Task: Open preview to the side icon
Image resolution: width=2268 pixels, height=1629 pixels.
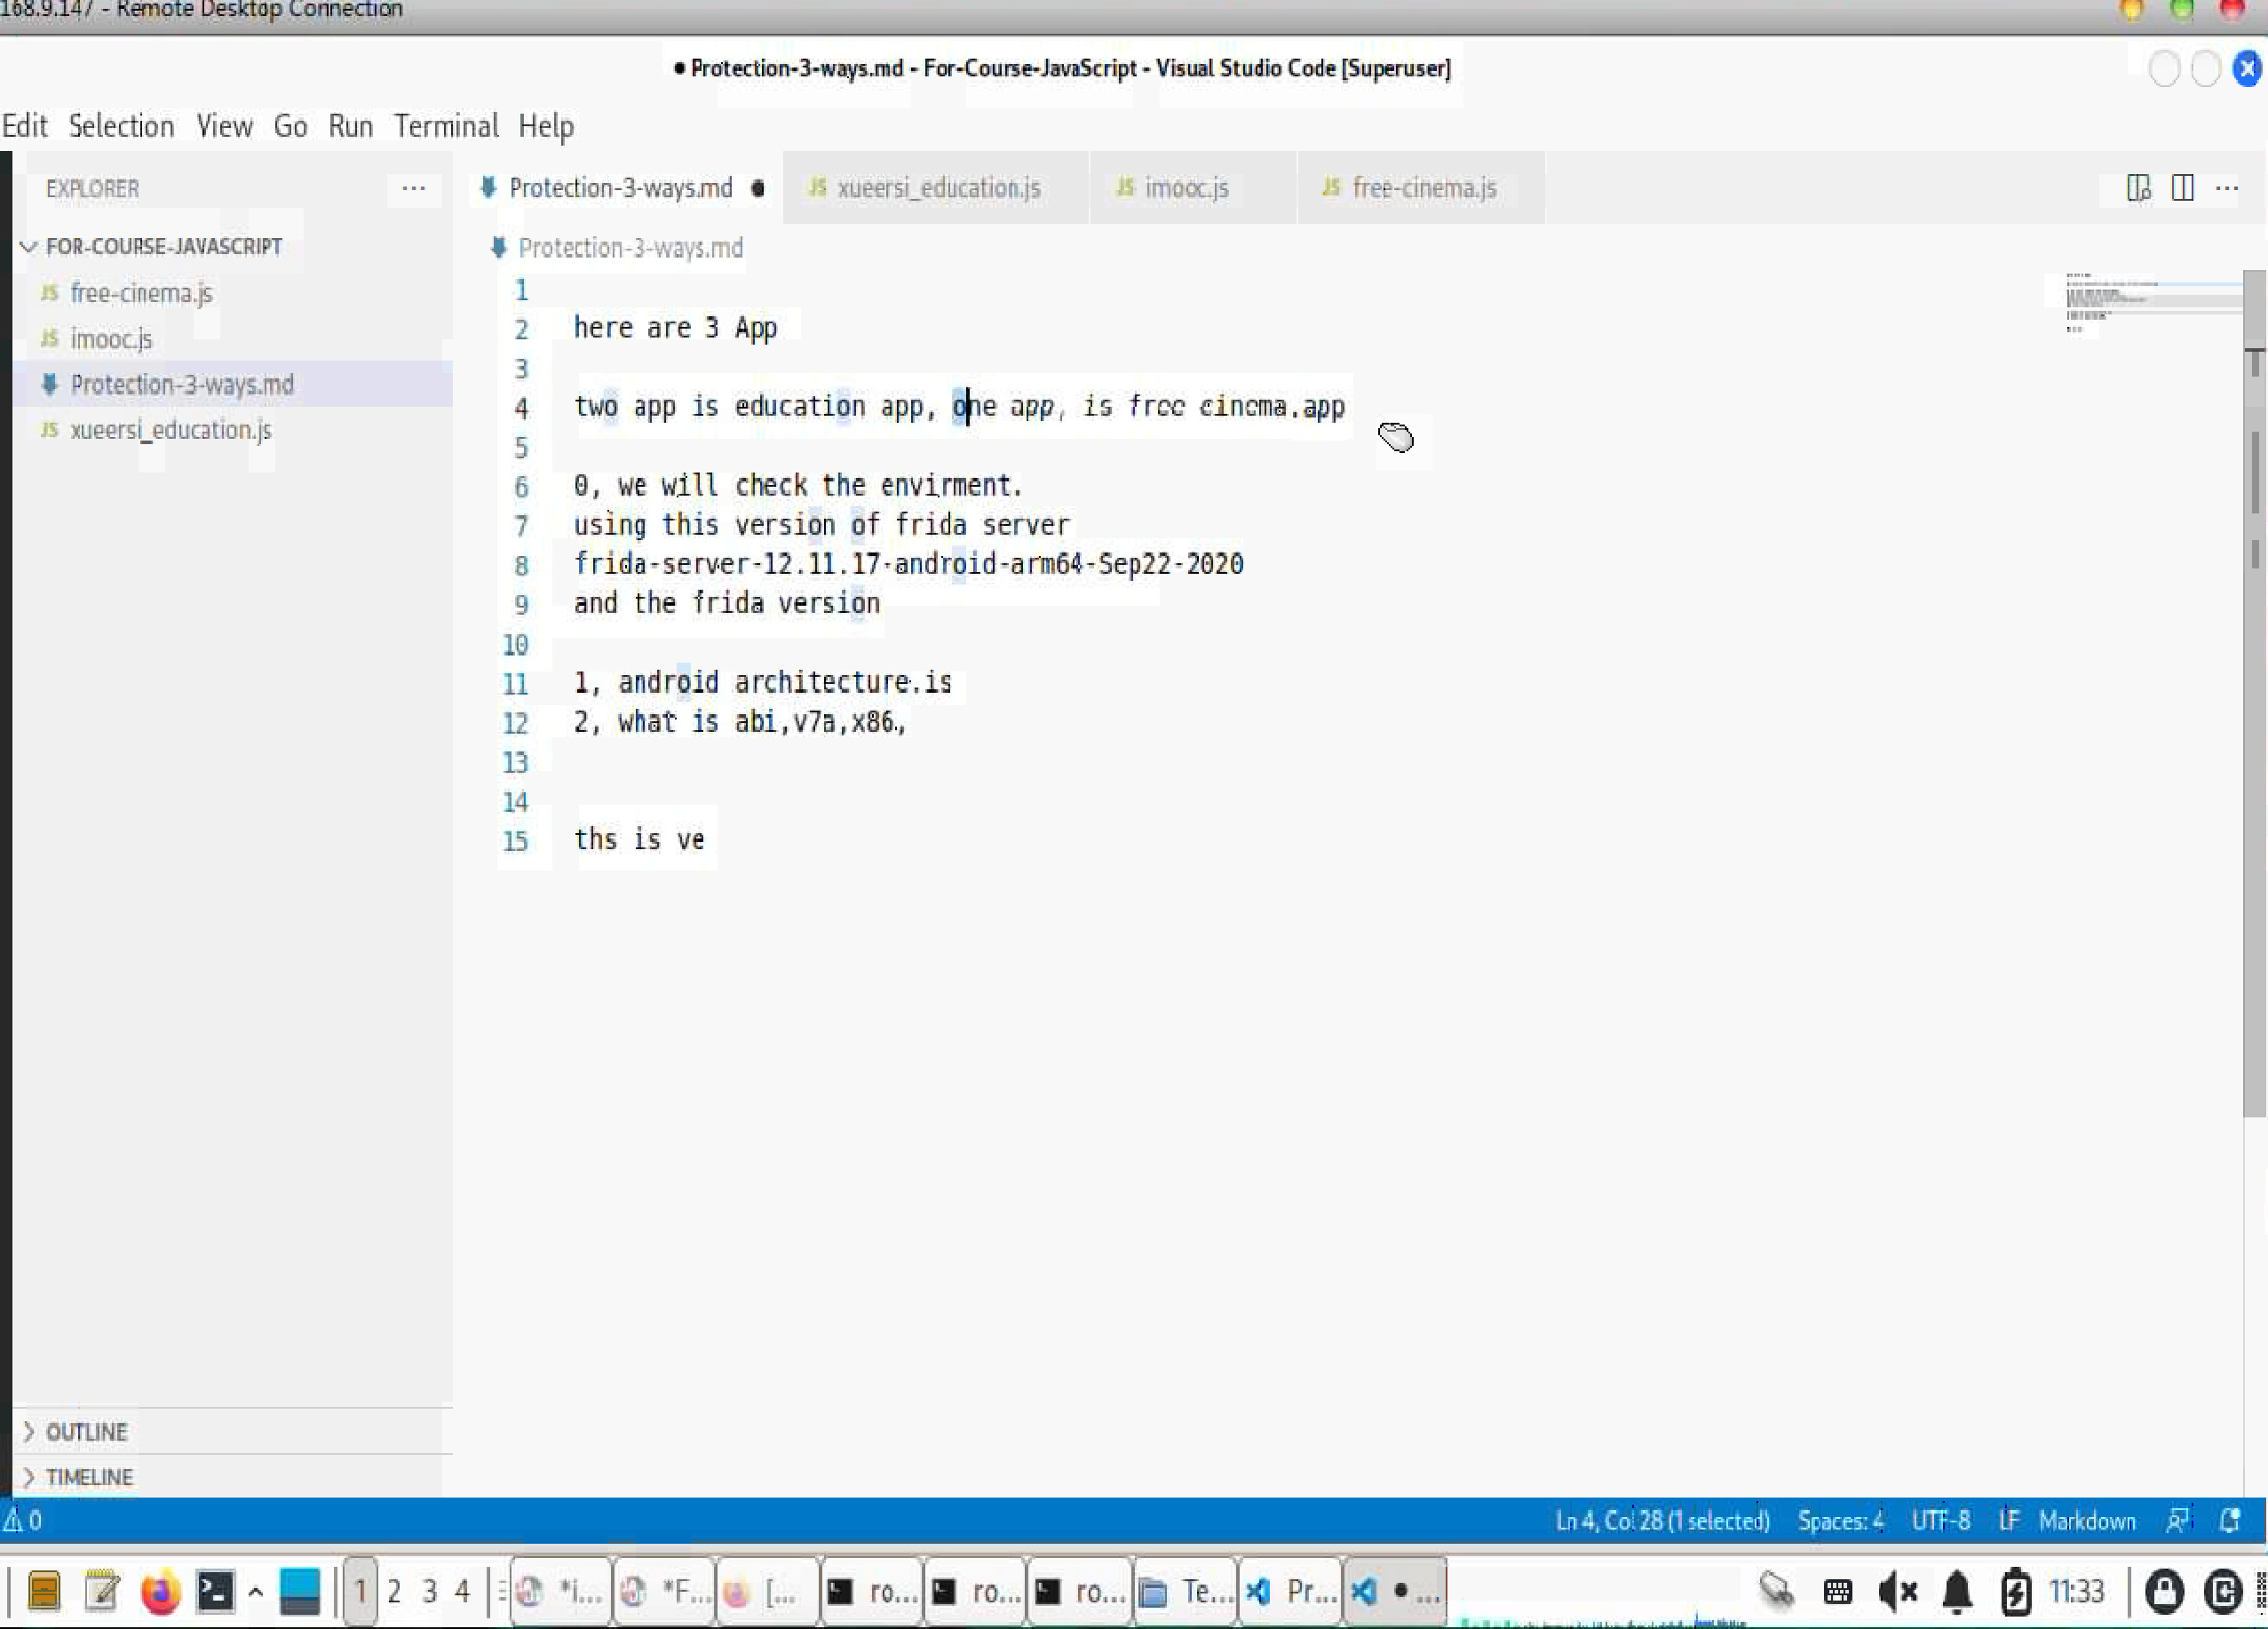Action: 2138,188
